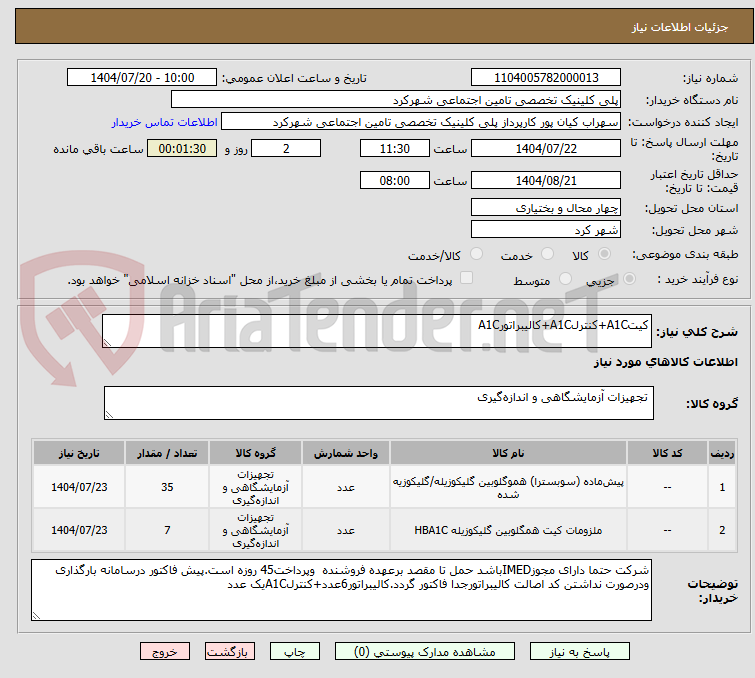Click the بازگشت back button
755x678 pixels.
point(230,652)
